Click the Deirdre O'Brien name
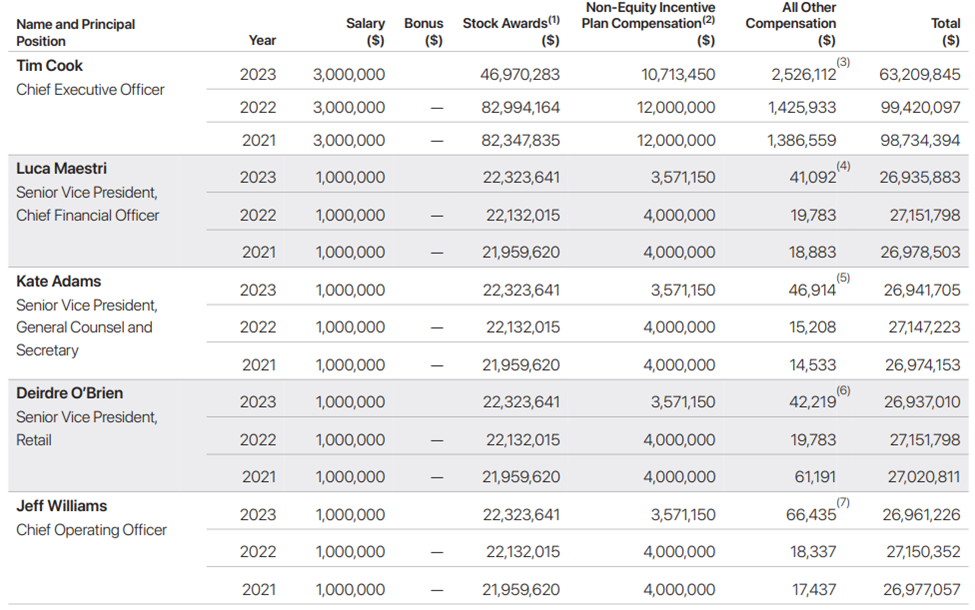This screenshot has width=975, height=610. (x=70, y=394)
